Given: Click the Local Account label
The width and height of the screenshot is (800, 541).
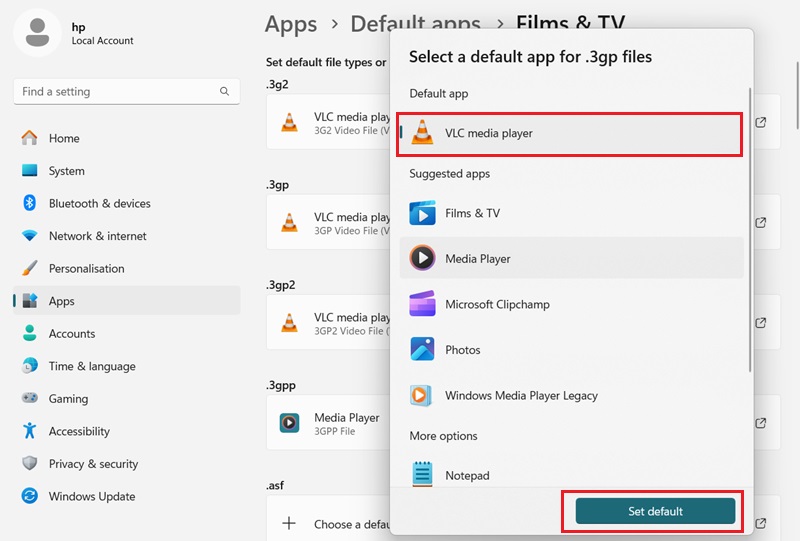Looking at the screenshot, I should coord(102,41).
